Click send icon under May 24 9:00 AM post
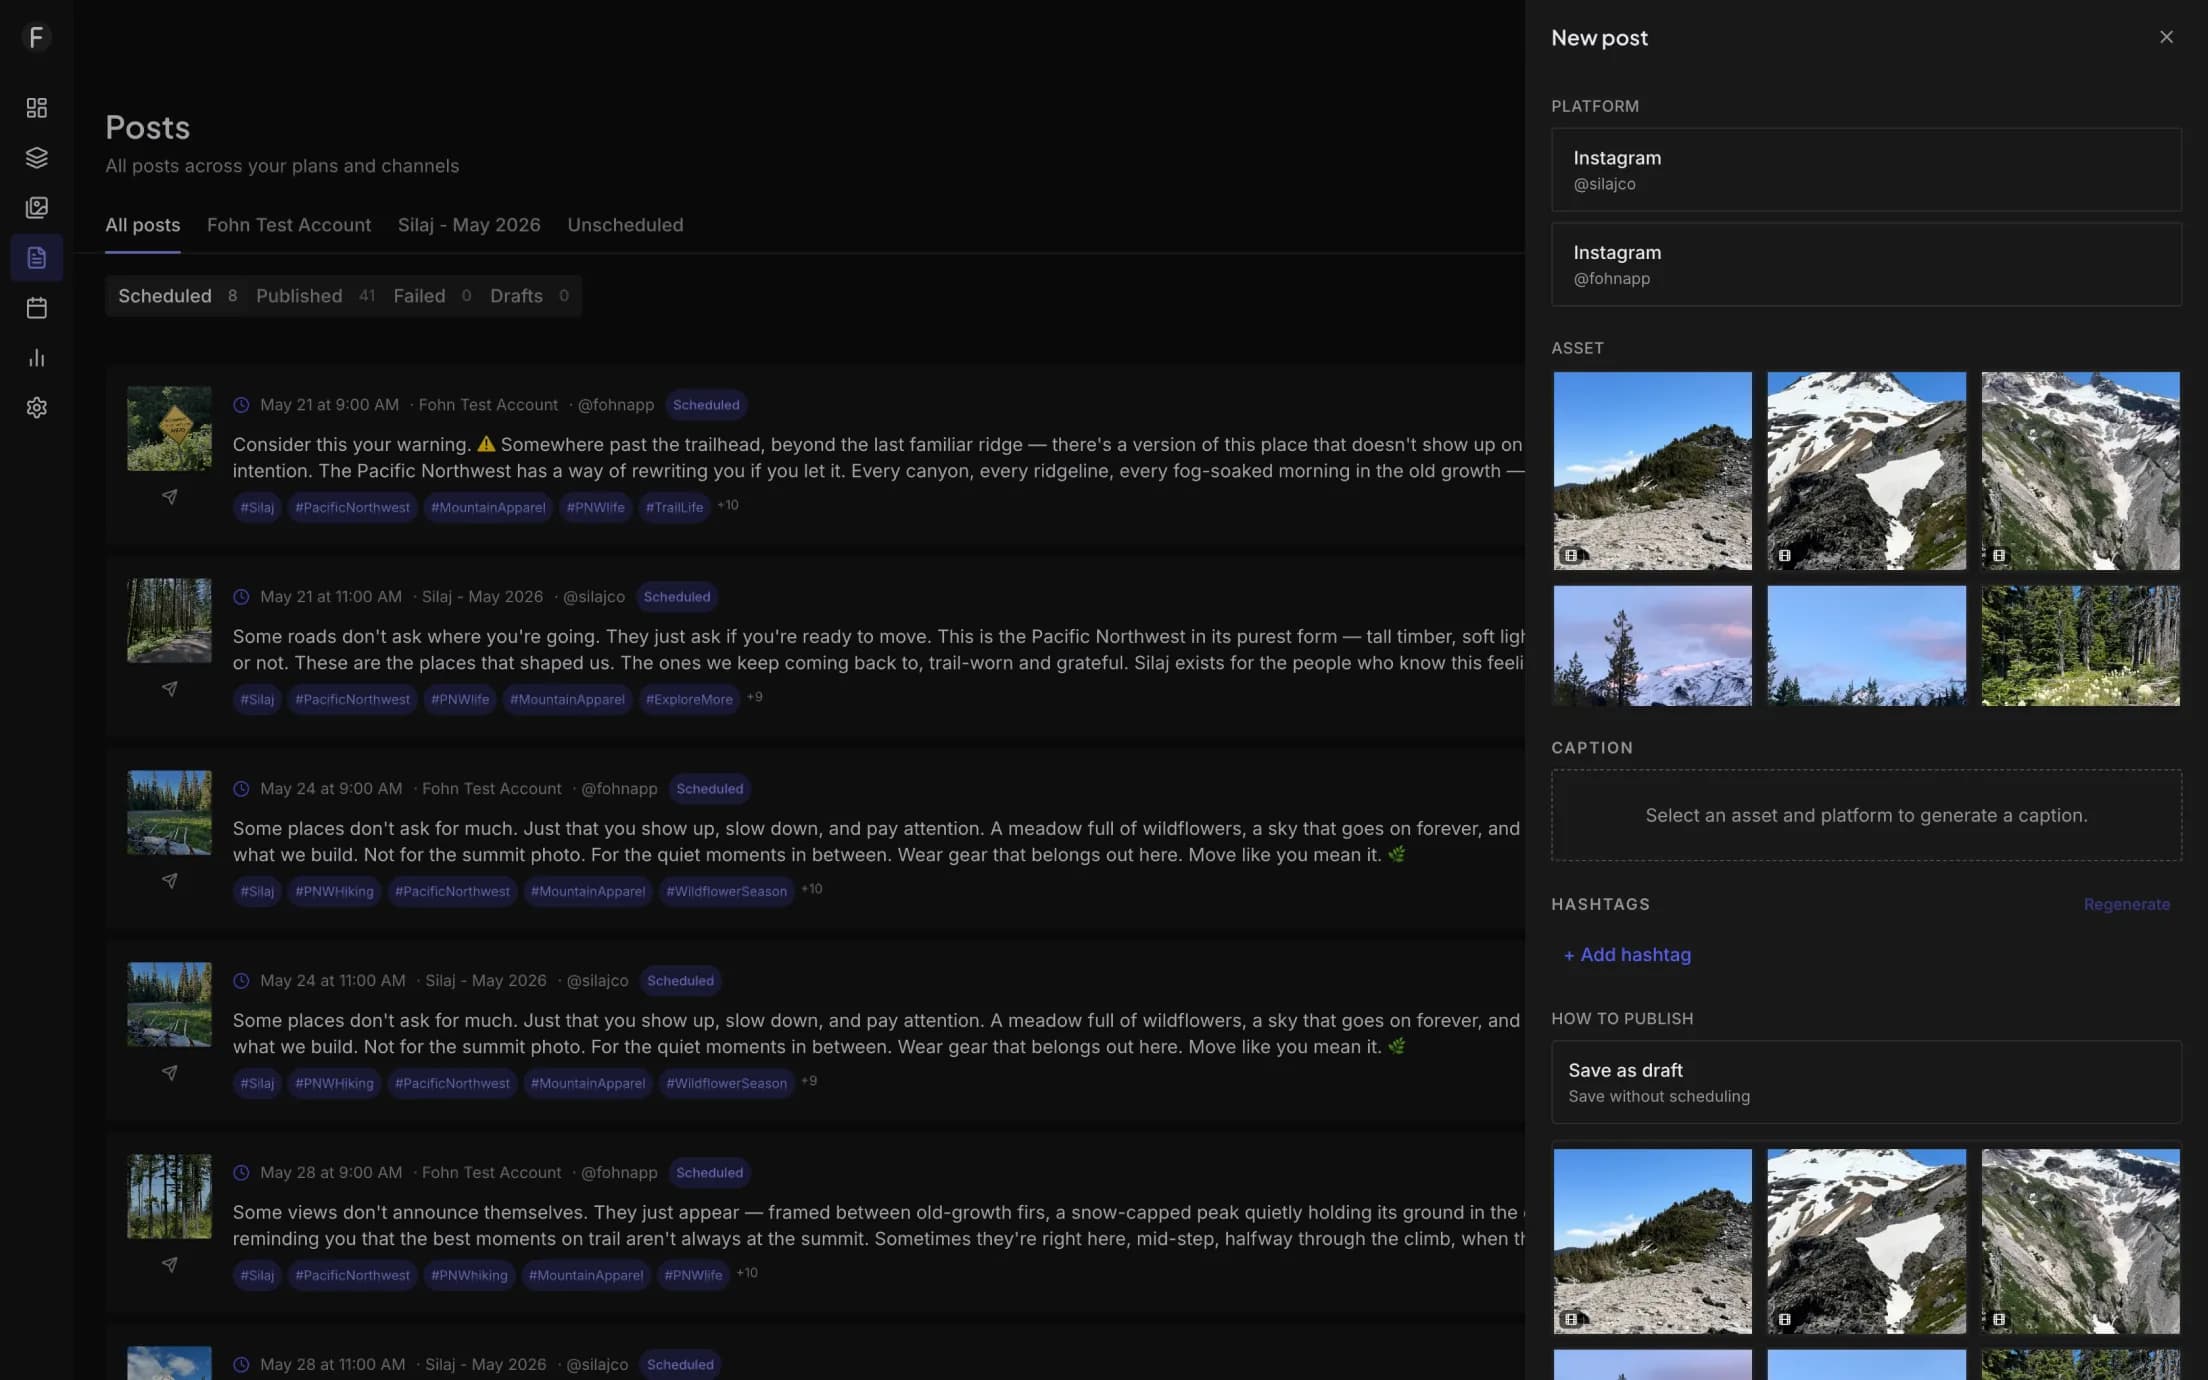 coord(170,881)
